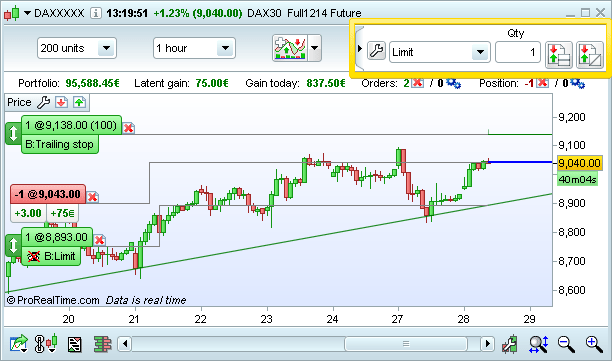
Task: Close the -1 @9,043.00 position
Action: click(x=93, y=197)
